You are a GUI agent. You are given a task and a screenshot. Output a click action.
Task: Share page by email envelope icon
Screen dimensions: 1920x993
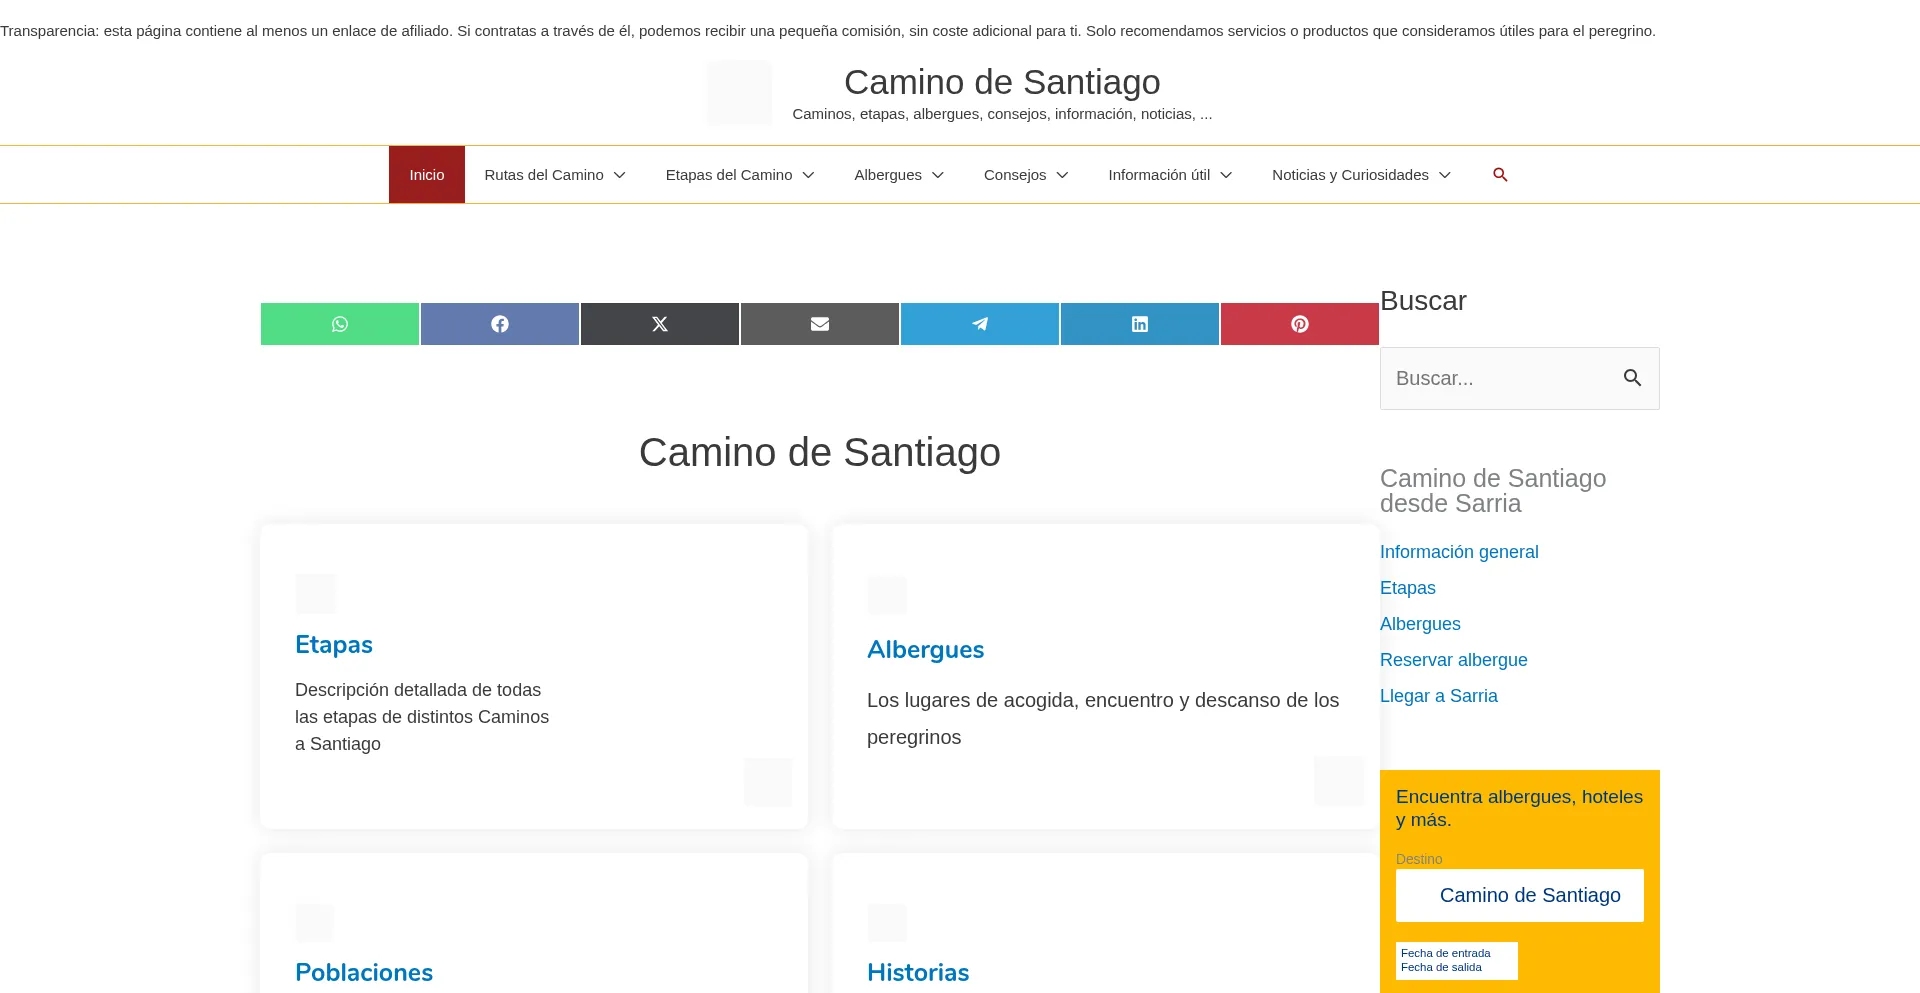coord(820,324)
